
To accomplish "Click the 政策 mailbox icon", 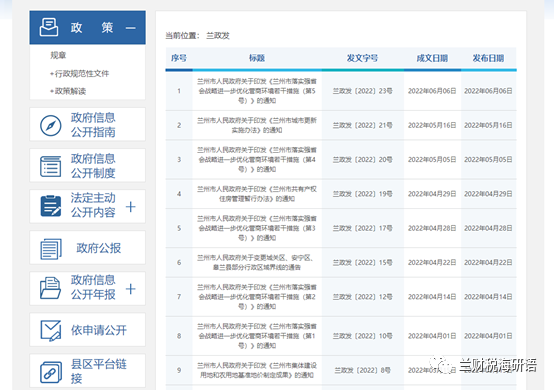I will (x=49, y=27).
